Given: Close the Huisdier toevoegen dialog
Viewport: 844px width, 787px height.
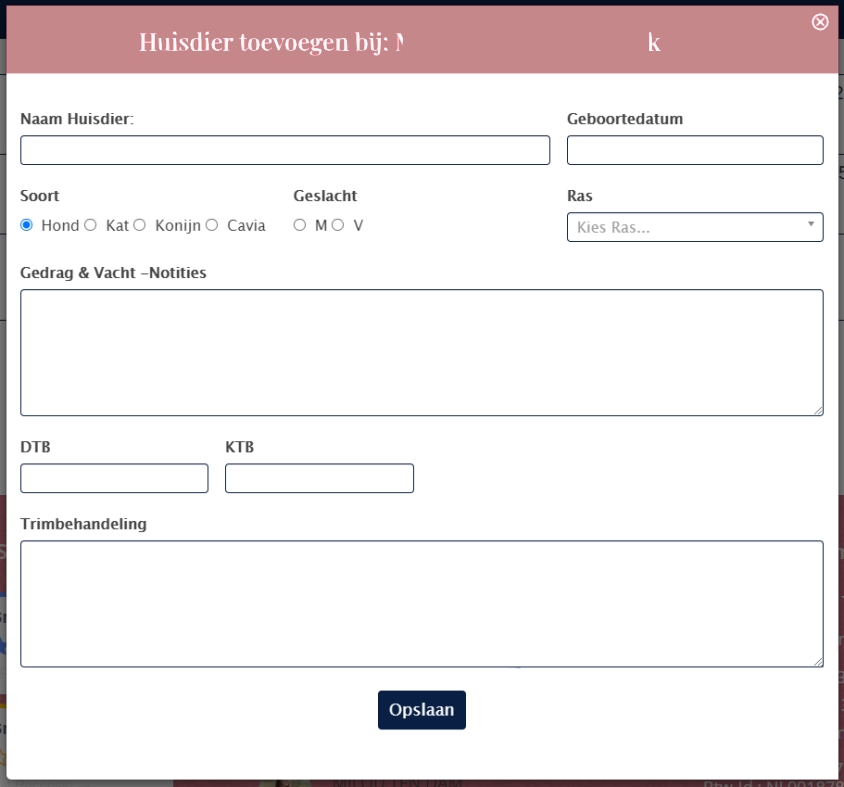Looking at the screenshot, I should pos(820,22).
